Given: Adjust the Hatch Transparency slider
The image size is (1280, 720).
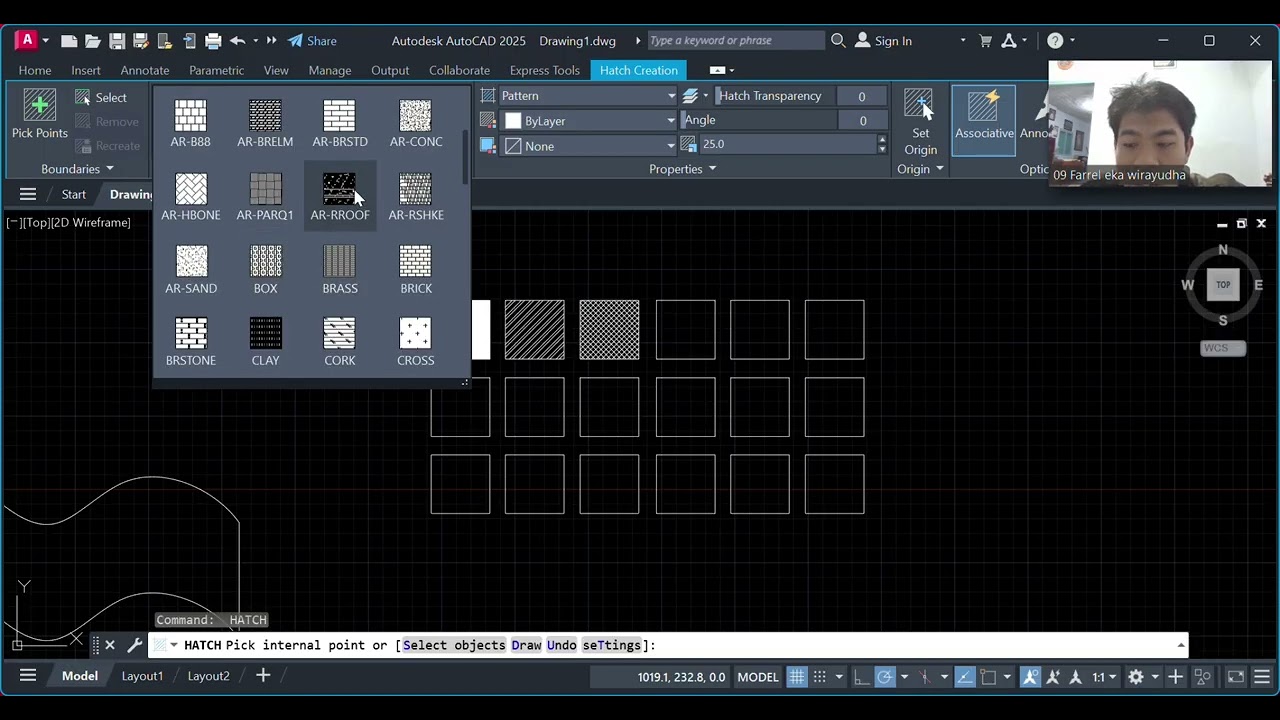Looking at the screenshot, I should click(775, 96).
